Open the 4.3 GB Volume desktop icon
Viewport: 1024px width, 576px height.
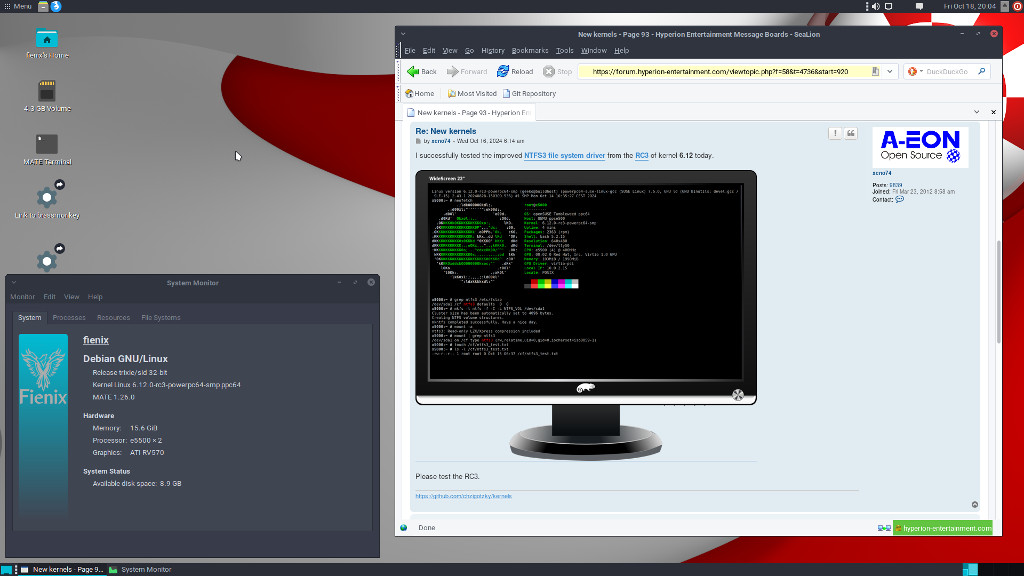[47, 96]
